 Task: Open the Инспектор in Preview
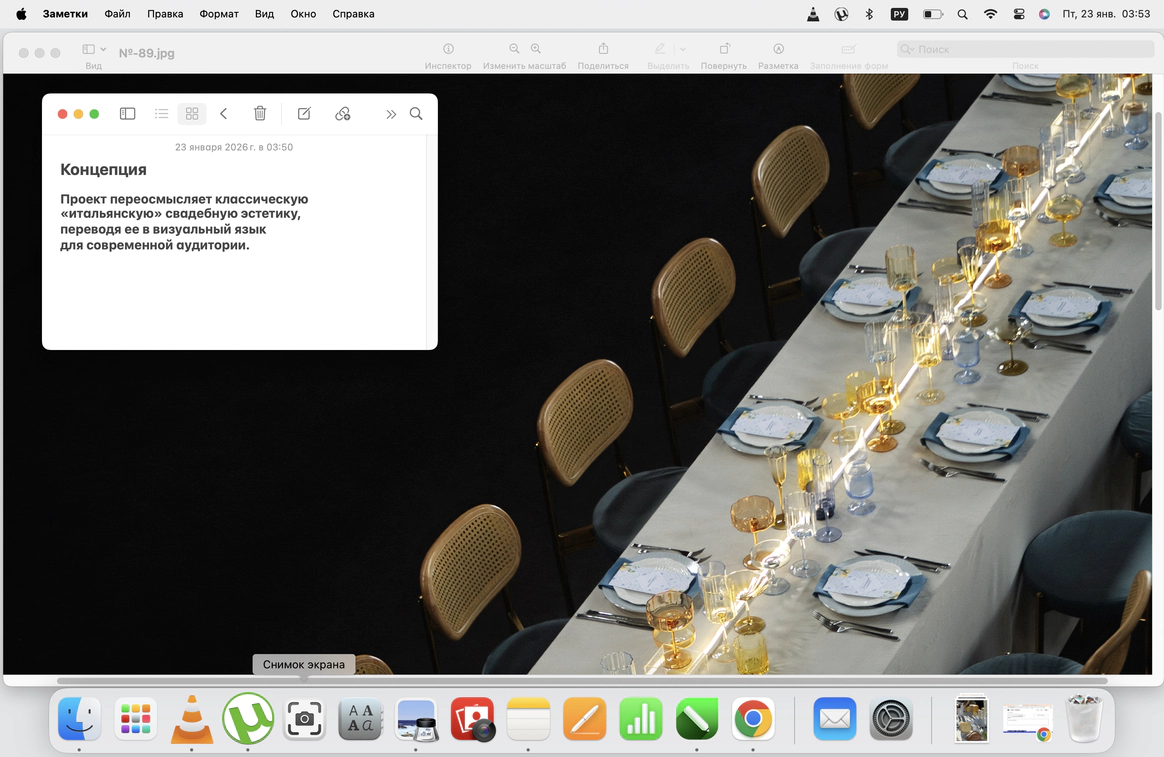pyautogui.click(x=448, y=49)
